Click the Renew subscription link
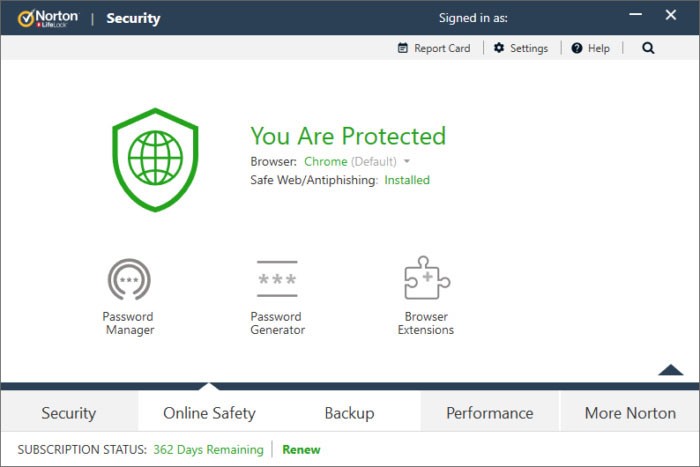 [301, 450]
